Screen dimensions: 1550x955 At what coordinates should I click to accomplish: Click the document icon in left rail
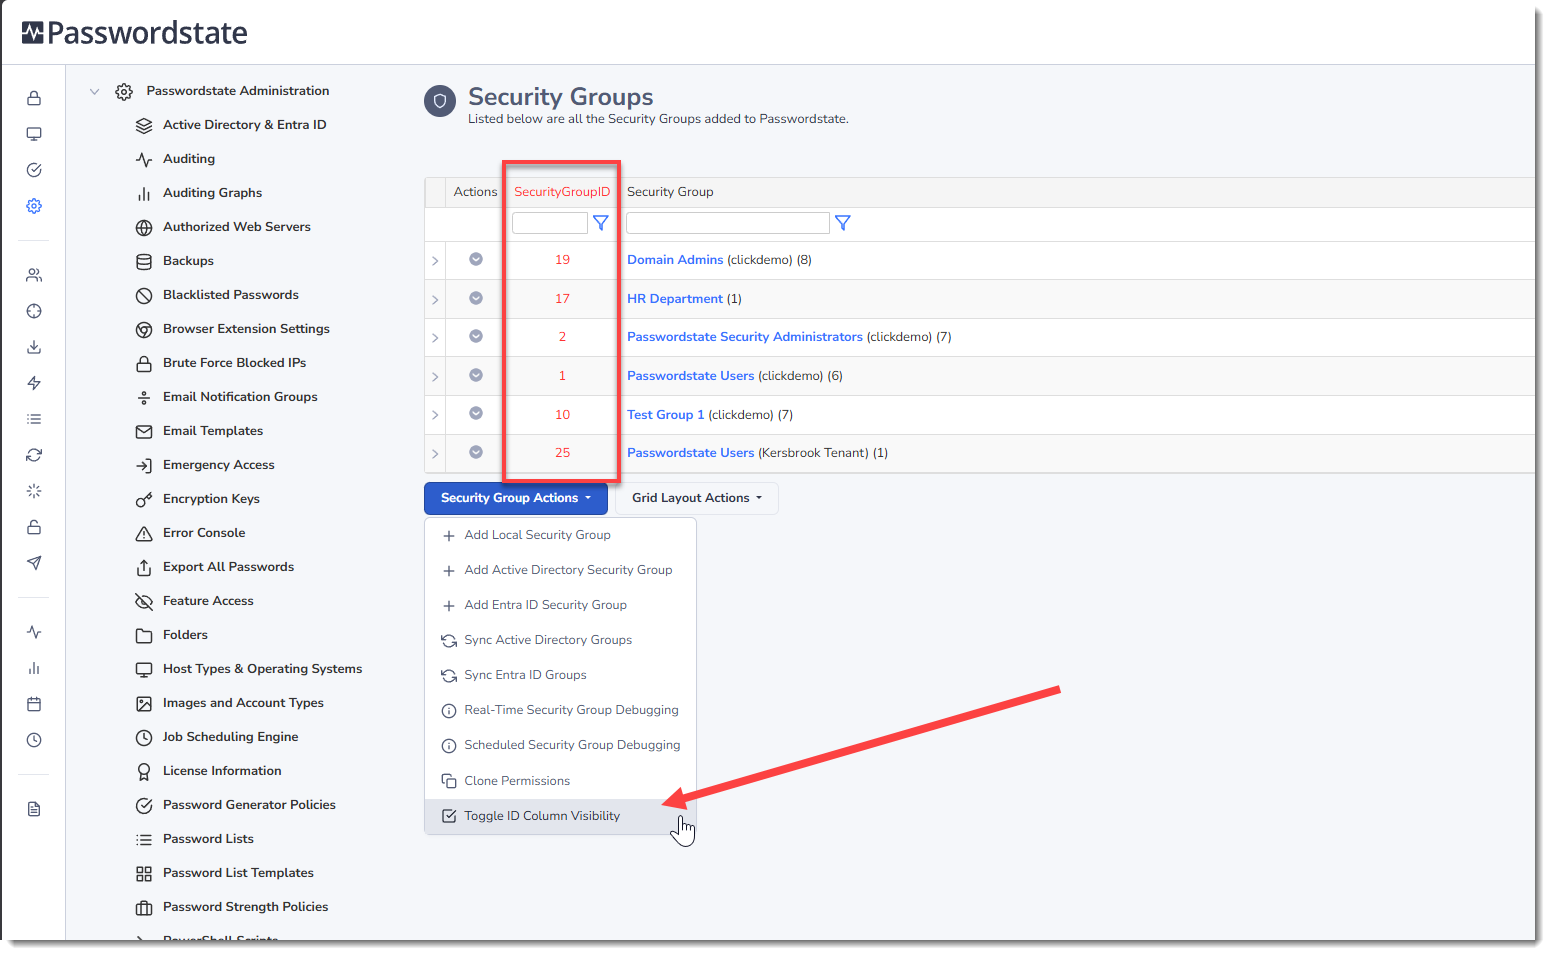pos(34,809)
